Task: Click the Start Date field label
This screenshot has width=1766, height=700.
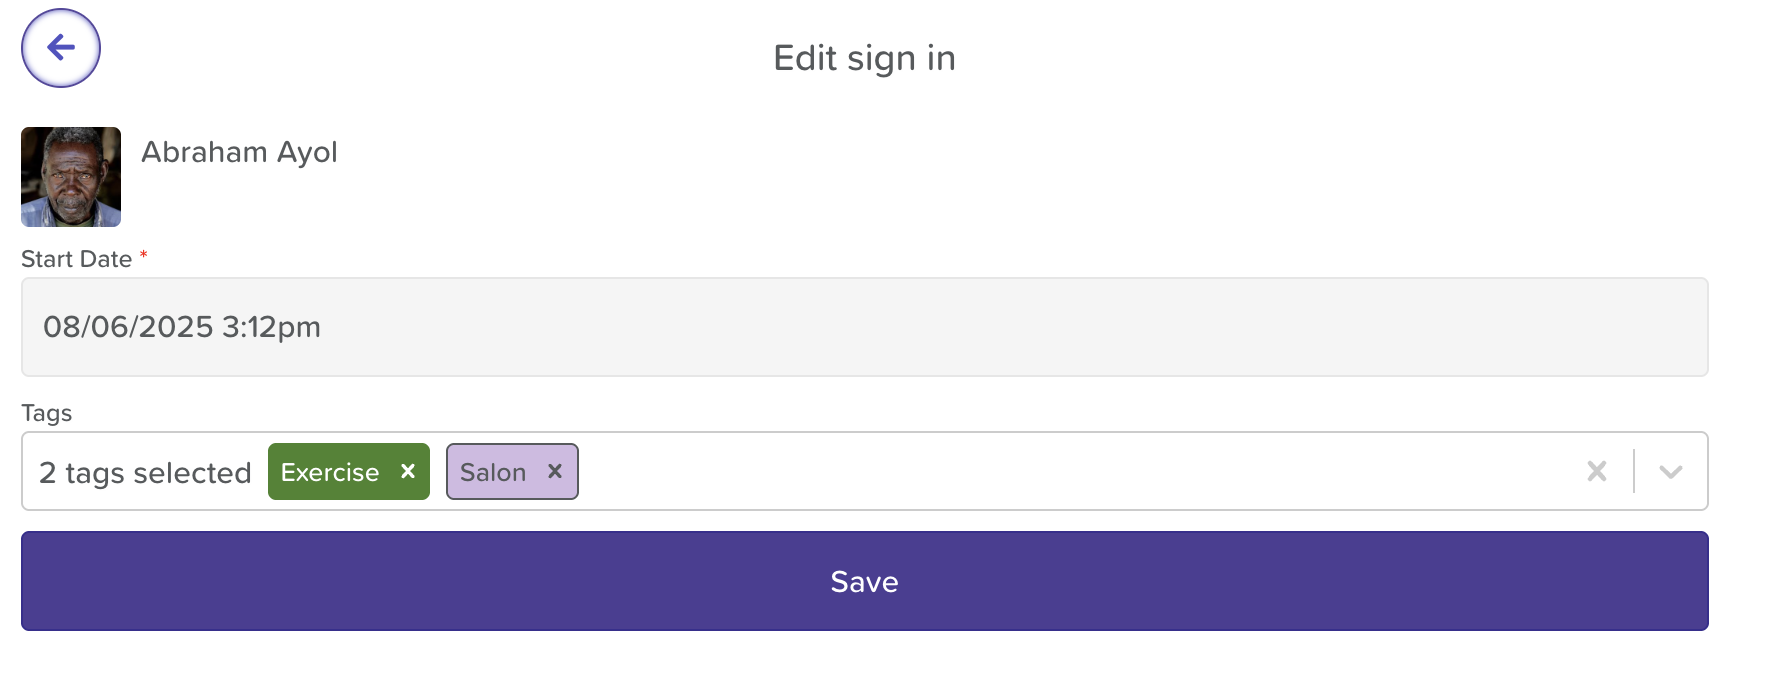Action: (x=76, y=259)
